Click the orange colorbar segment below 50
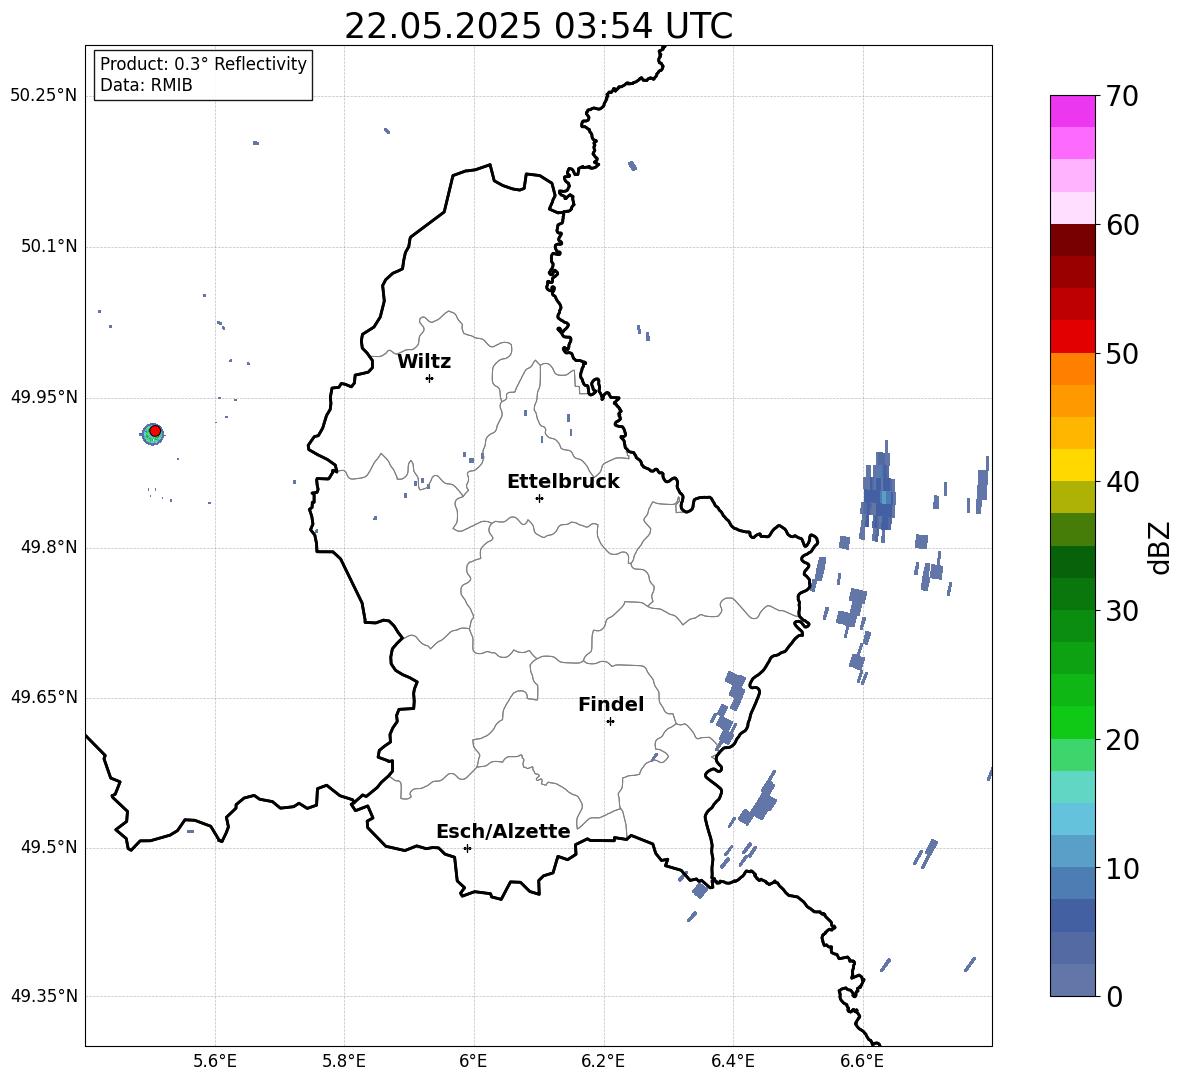The height and width of the screenshot is (1081, 1184). pos(1073,368)
